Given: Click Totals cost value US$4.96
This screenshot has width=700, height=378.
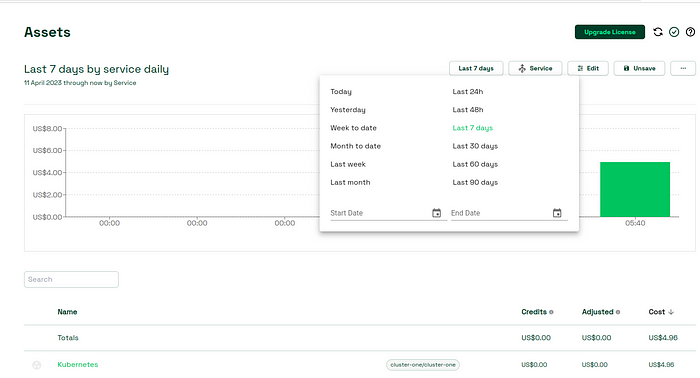Looking at the screenshot, I should [663, 338].
